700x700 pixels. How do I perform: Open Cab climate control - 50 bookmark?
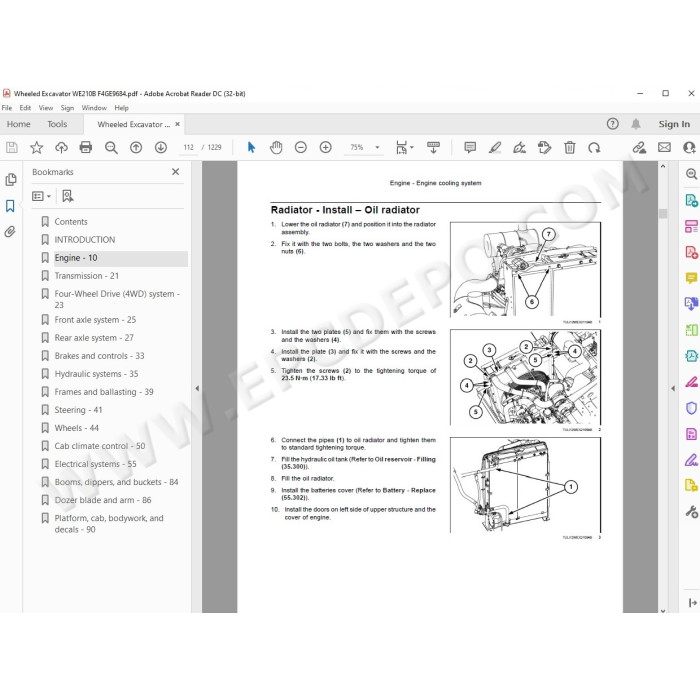[x=100, y=446]
